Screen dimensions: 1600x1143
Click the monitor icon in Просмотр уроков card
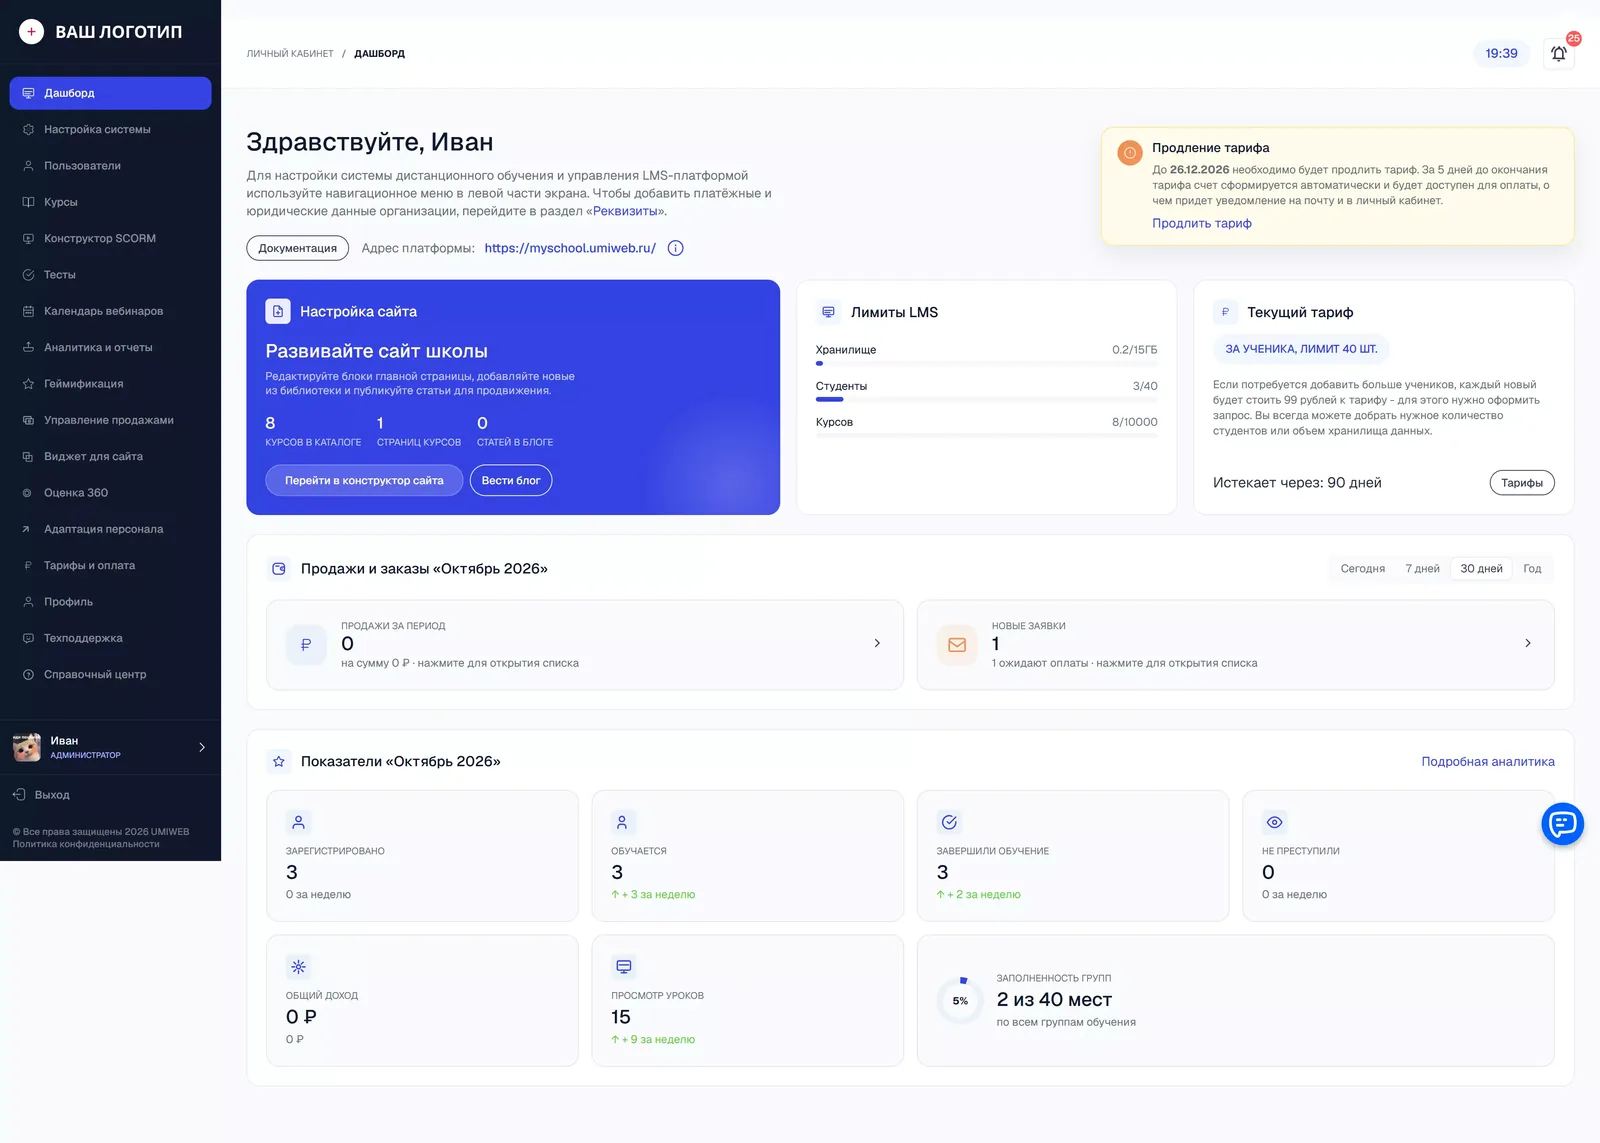pyautogui.click(x=624, y=967)
